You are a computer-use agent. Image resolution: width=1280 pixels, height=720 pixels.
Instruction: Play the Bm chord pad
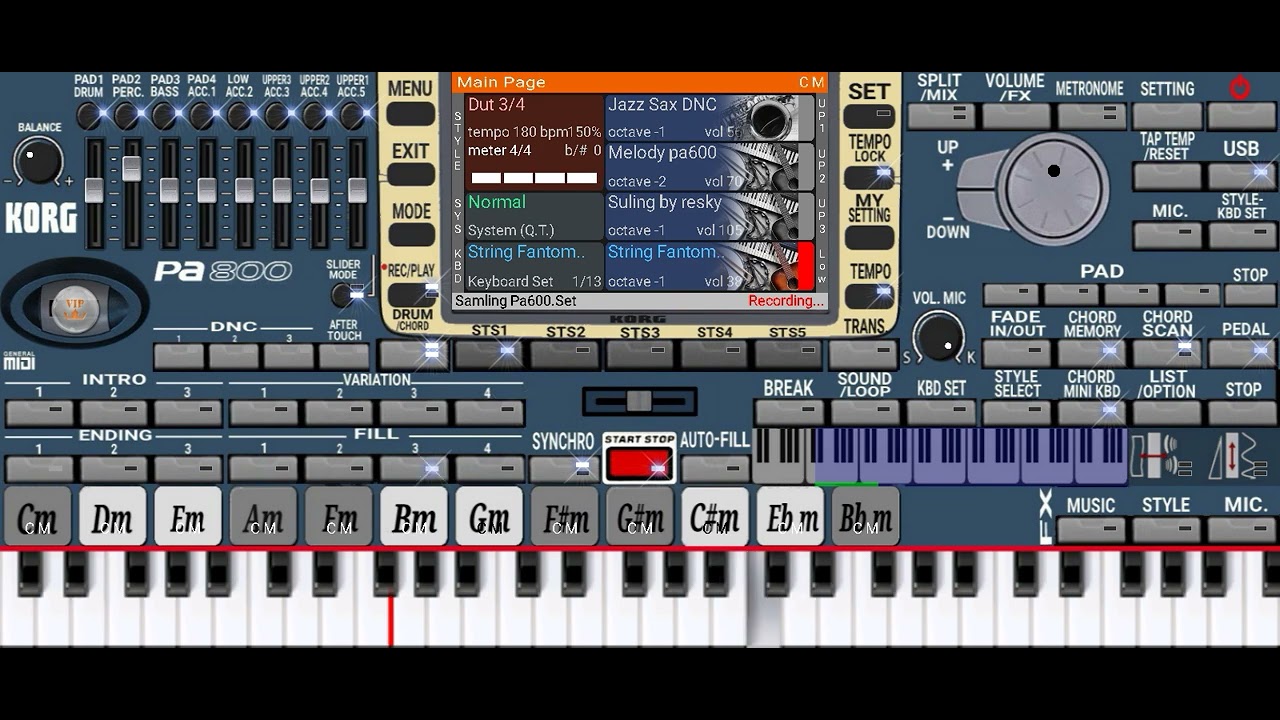coord(414,516)
